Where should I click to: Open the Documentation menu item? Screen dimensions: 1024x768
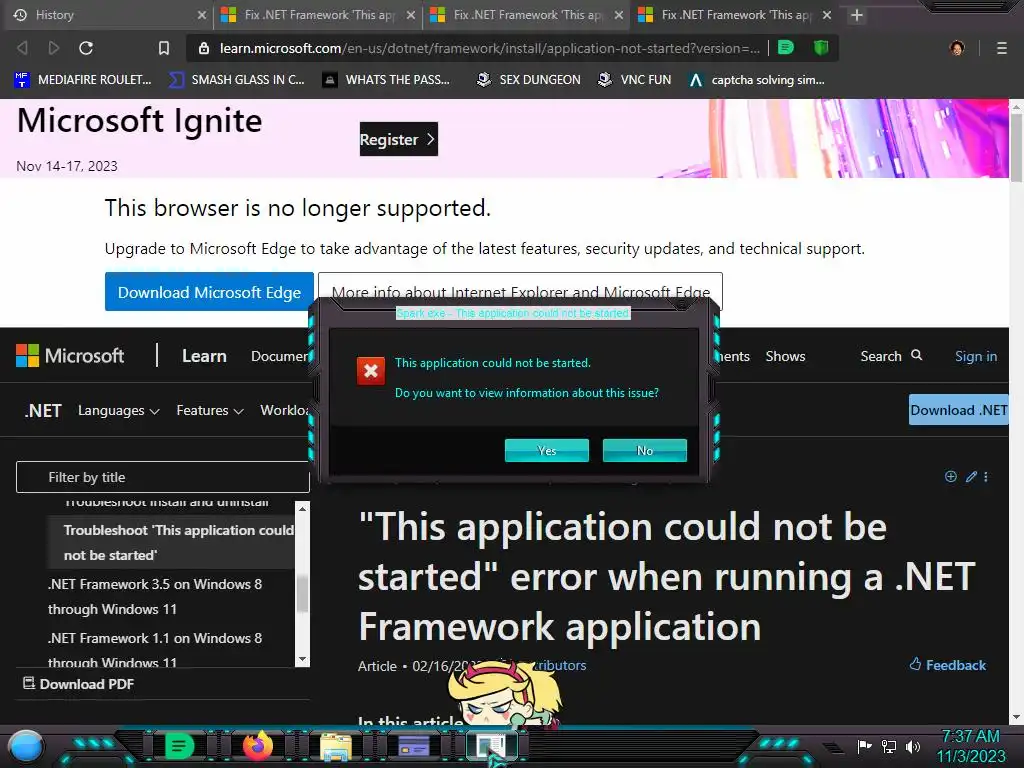[x=280, y=356]
